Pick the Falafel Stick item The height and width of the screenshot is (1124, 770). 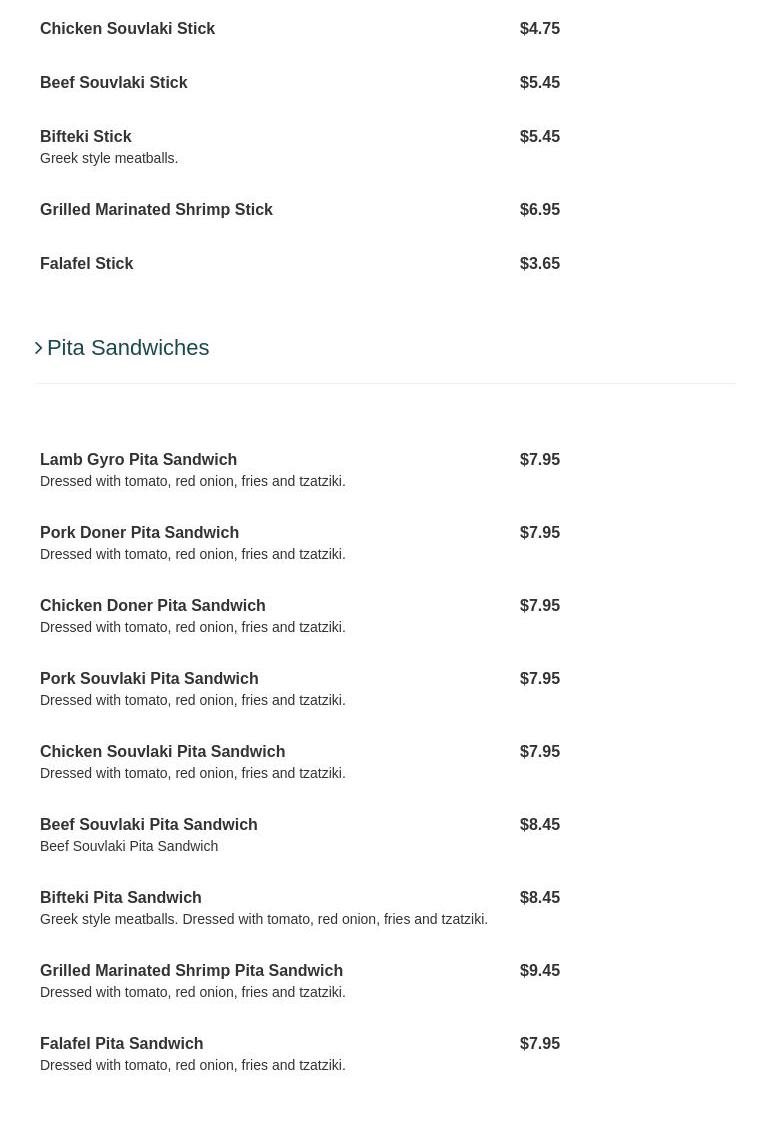tap(86, 264)
